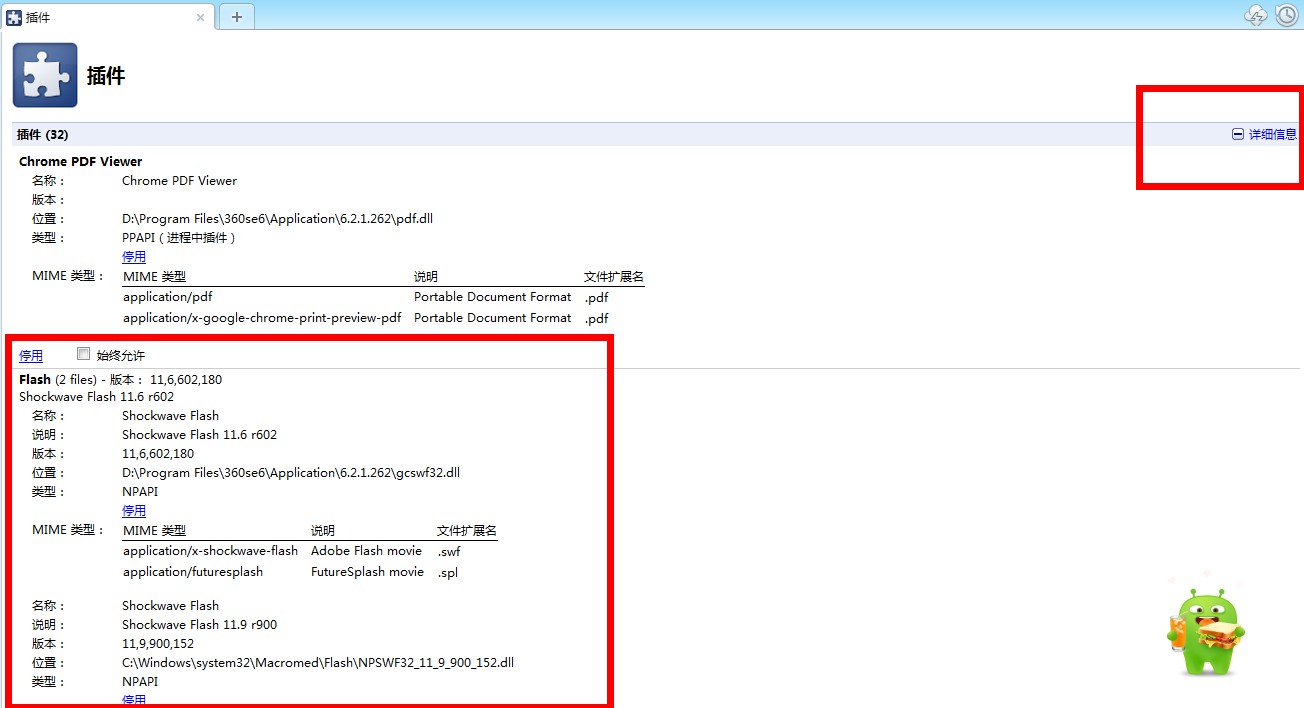Click the .spl file extension cell
Screen dimensions: 1304x708
point(448,572)
